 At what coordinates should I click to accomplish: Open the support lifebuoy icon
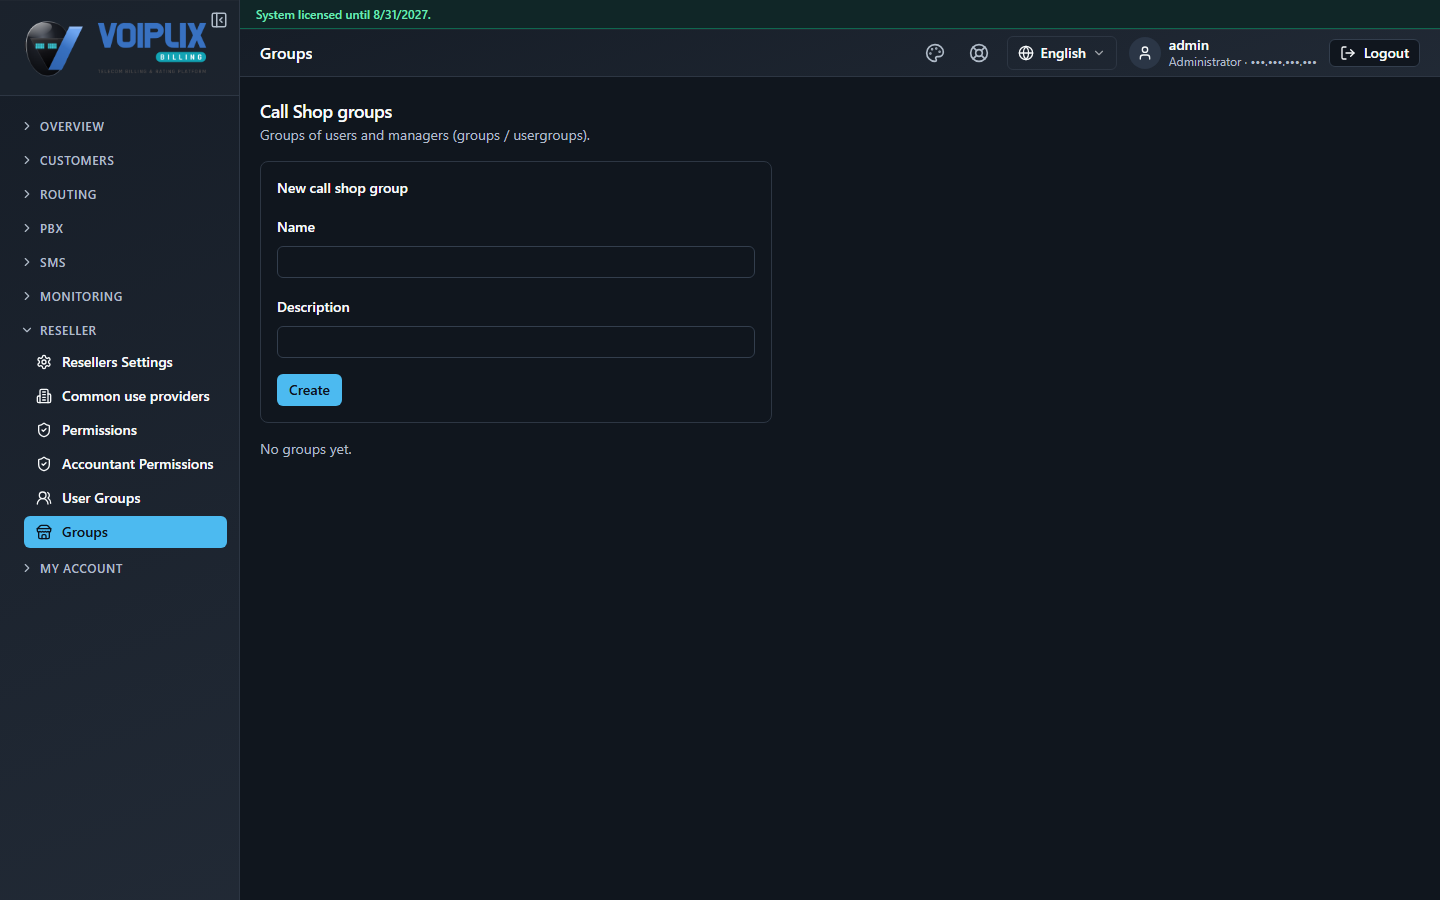coord(979,53)
